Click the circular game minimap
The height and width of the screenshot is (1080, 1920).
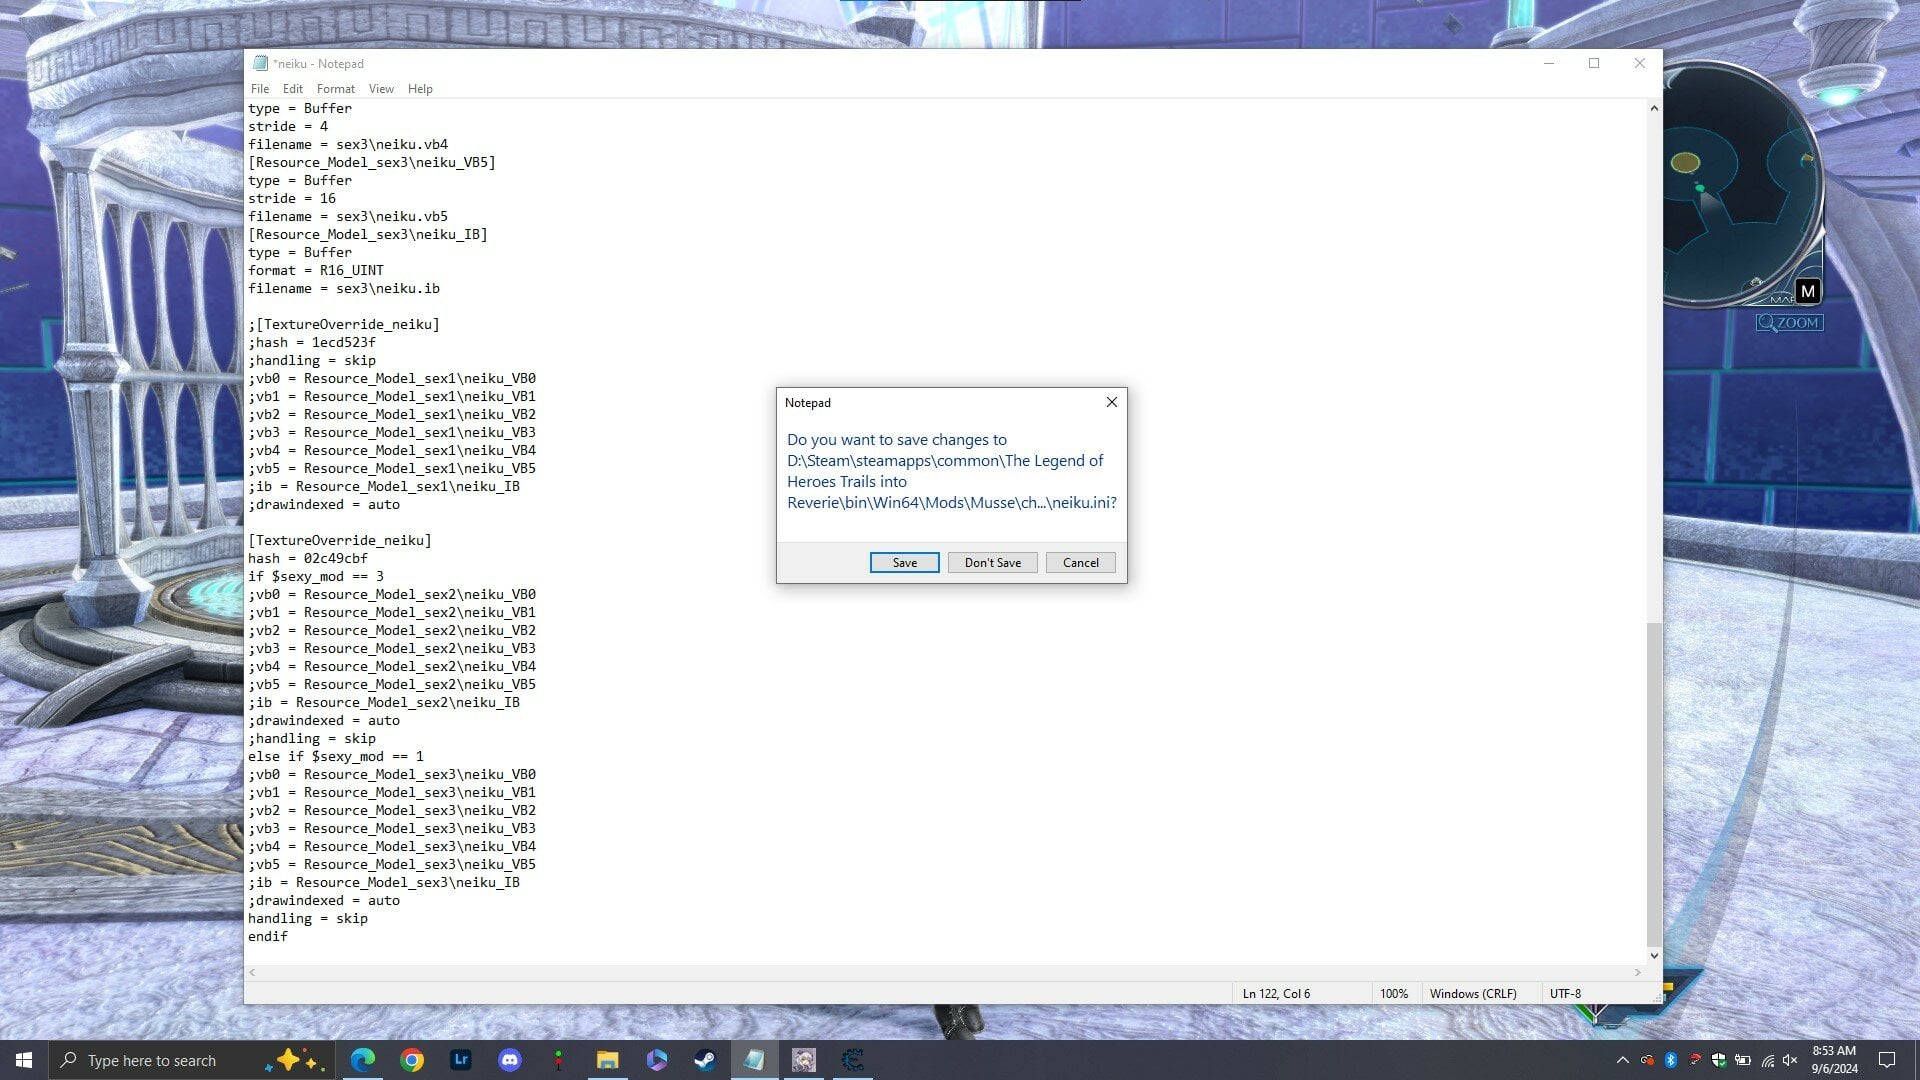pos(1744,185)
